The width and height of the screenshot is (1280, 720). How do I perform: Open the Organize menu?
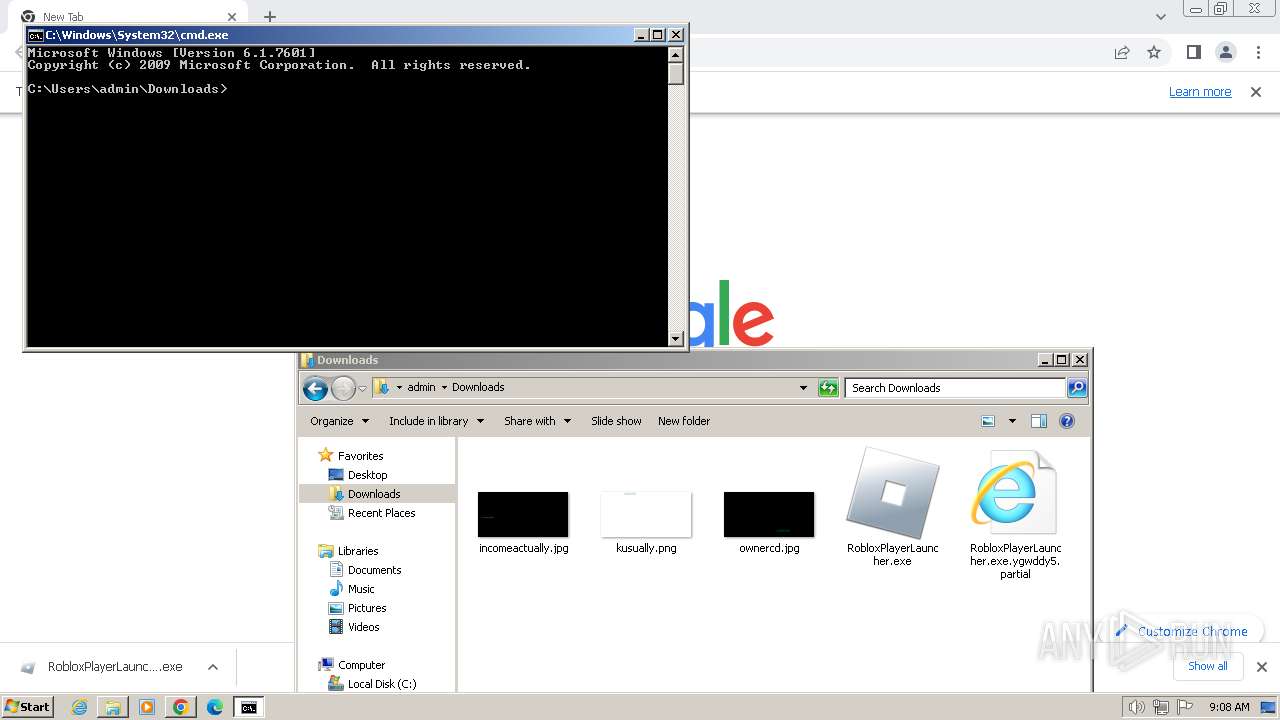coord(339,421)
